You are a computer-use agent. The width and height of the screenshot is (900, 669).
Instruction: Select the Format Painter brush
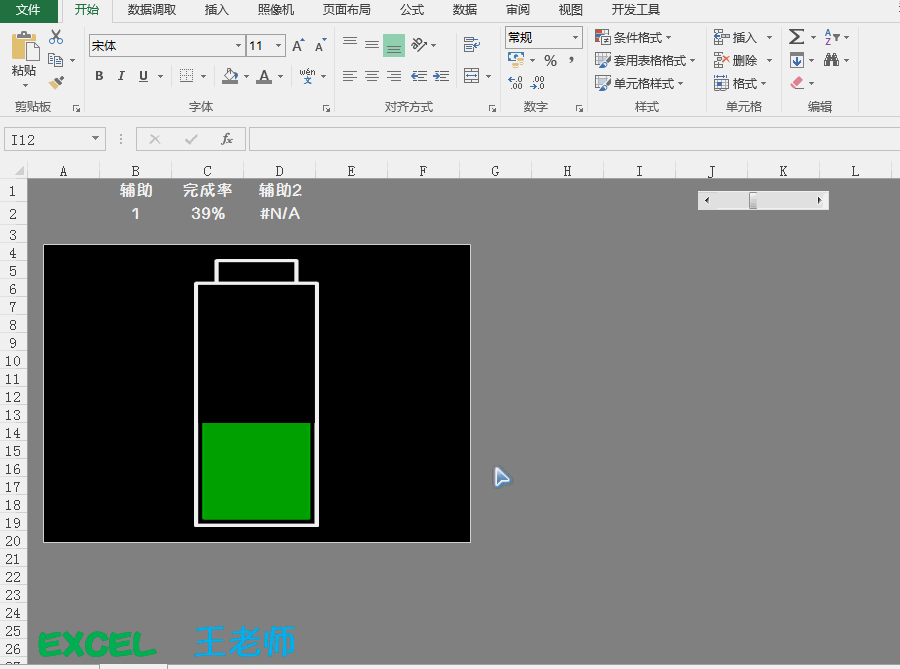pos(56,83)
